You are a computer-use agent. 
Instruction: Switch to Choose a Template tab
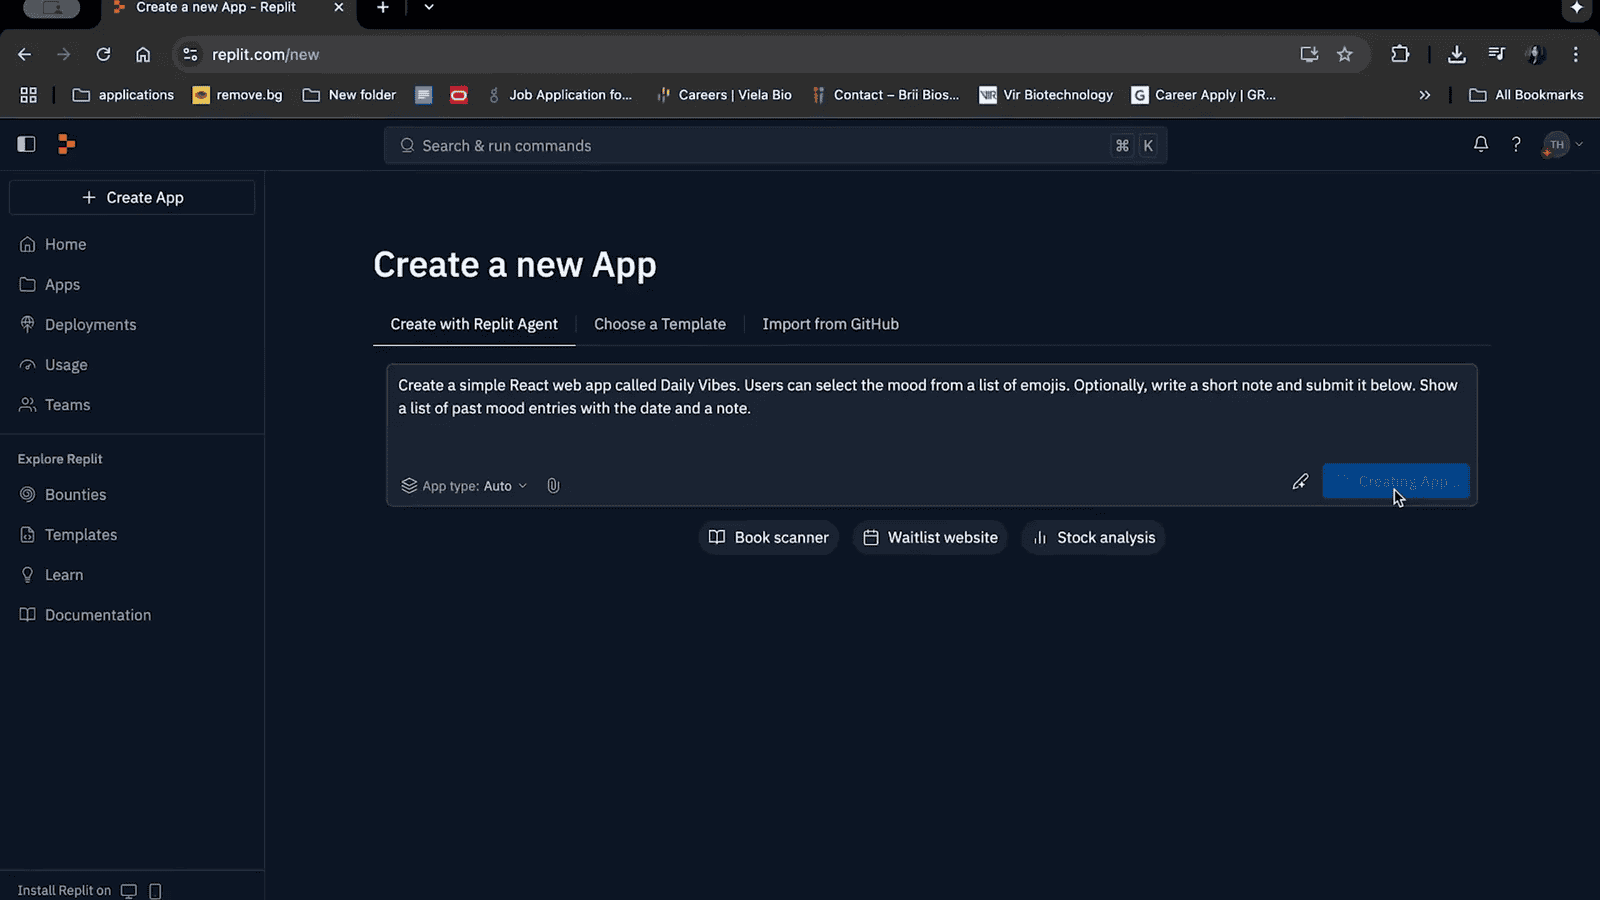660,324
